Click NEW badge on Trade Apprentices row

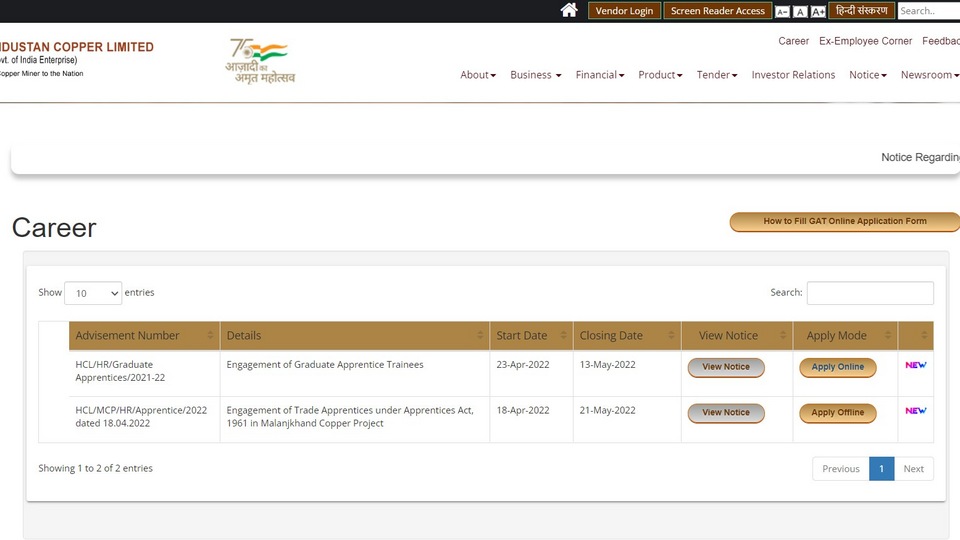[x=915, y=411]
